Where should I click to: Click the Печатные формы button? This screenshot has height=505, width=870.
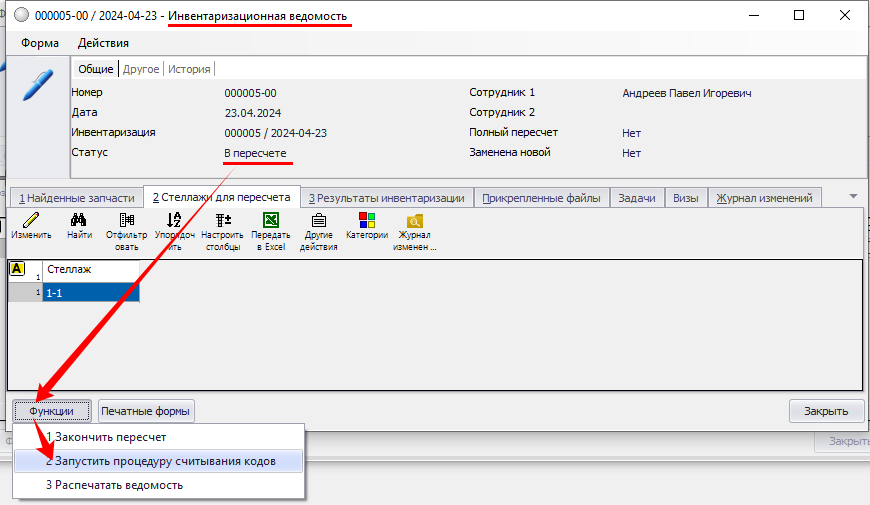(146, 410)
